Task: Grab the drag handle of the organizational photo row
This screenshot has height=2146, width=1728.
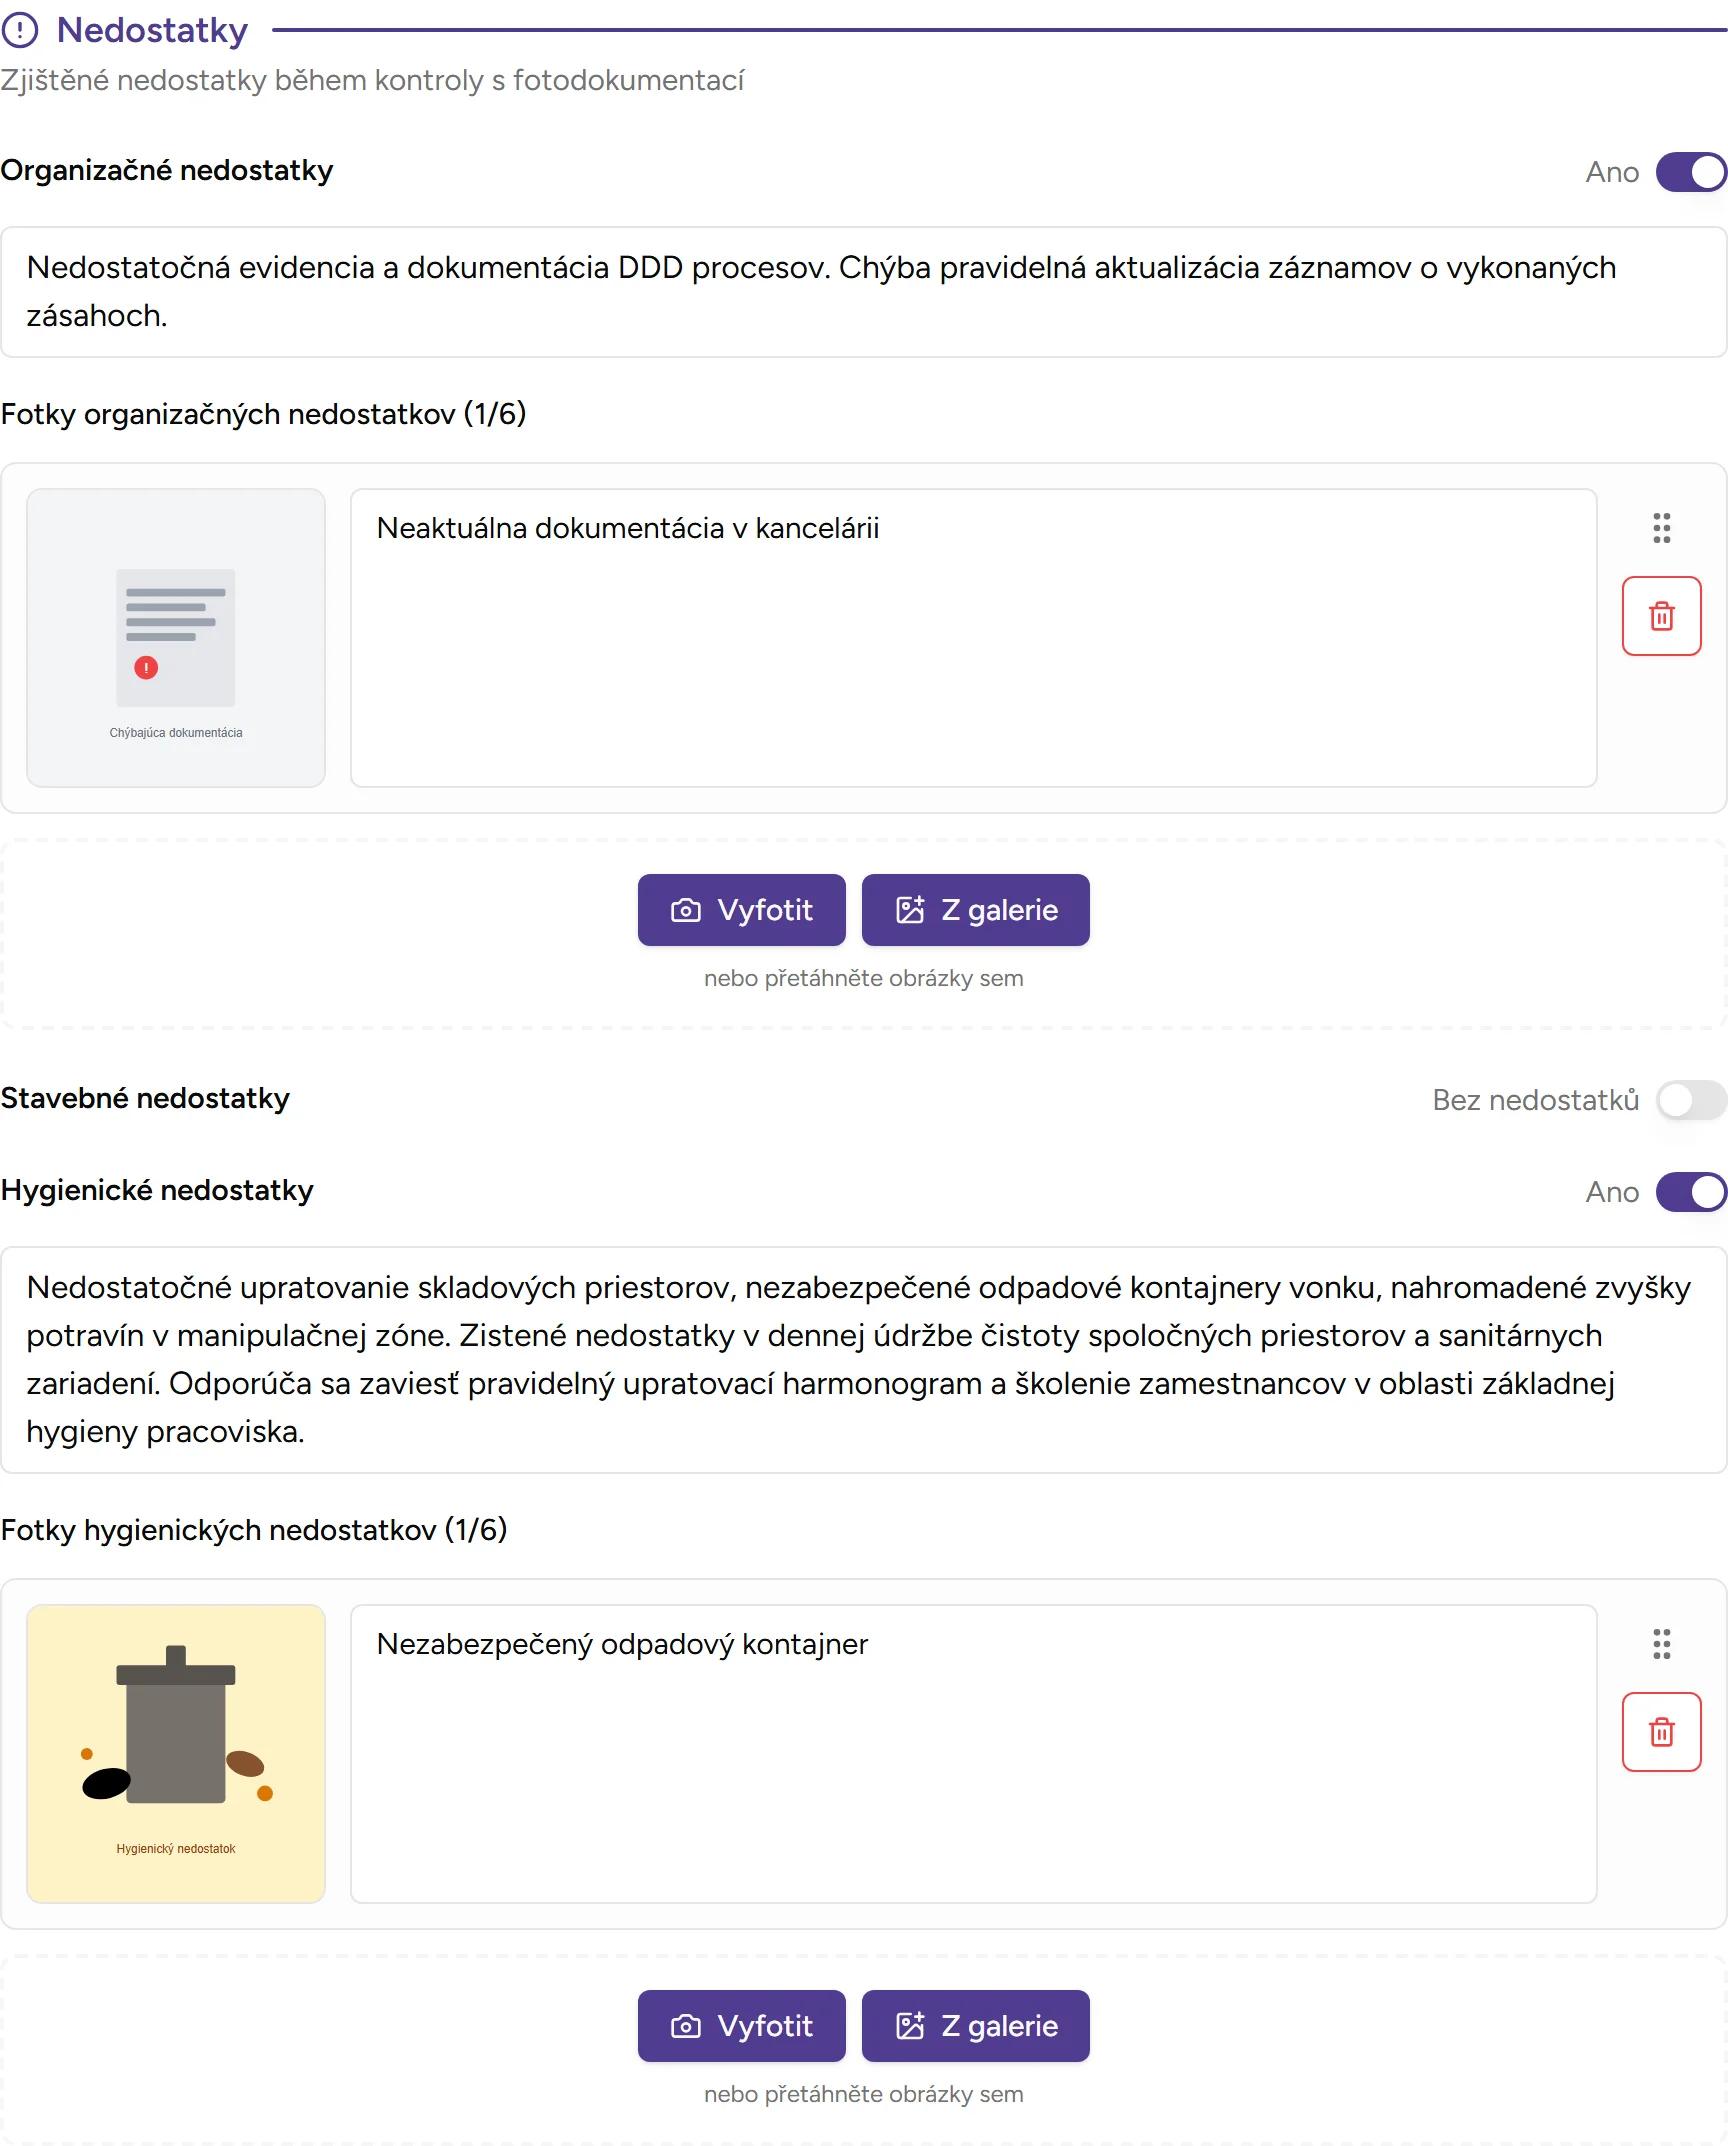Action: coord(1661,528)
